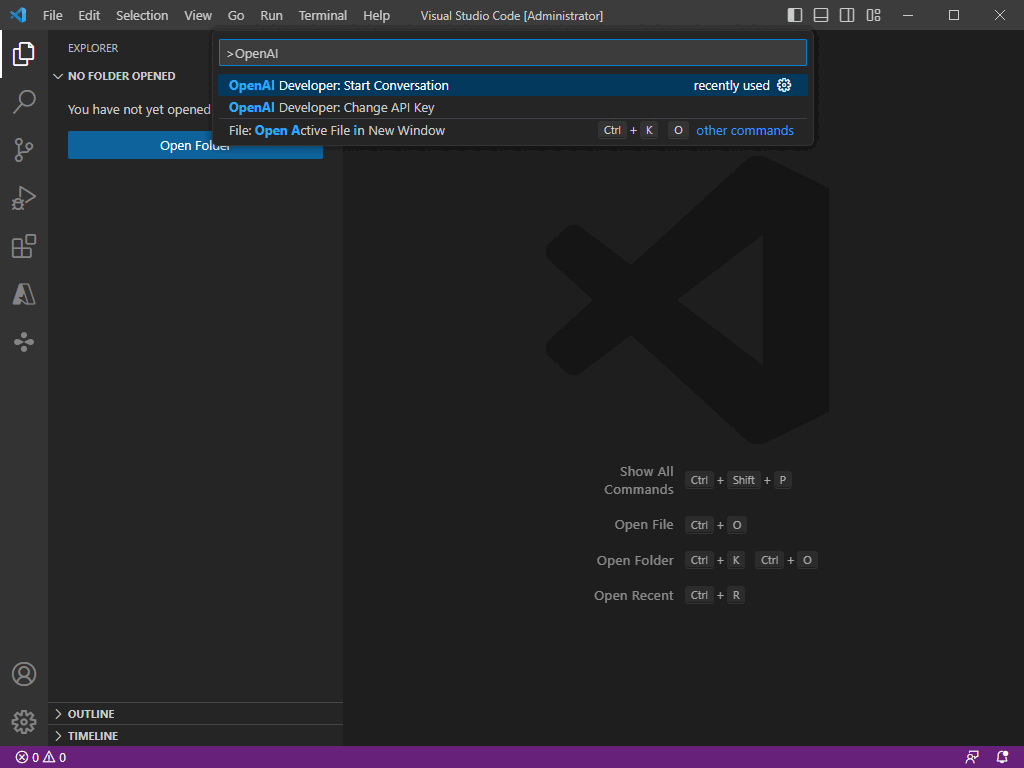This screenshot has width=1024, height=768.
Task: Open the Search view icon
Action: pos(24,102)
